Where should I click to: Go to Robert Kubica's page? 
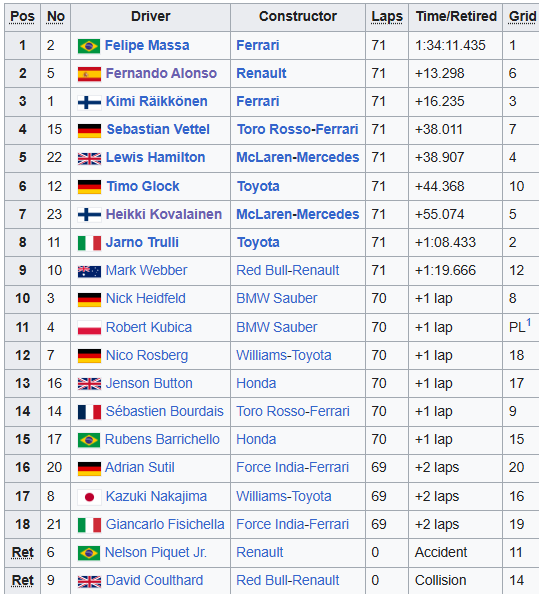(x=149, y=327)
